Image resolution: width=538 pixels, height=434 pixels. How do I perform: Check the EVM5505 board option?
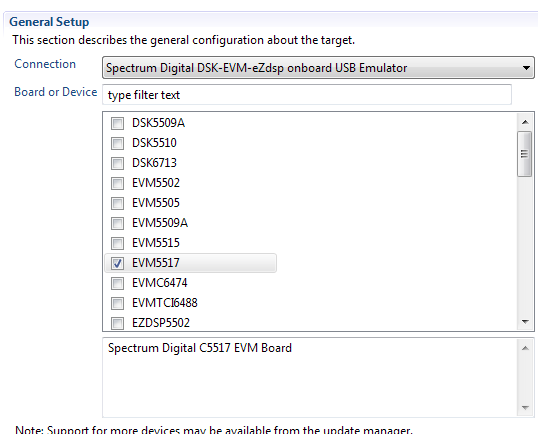[x=117, y=203]
